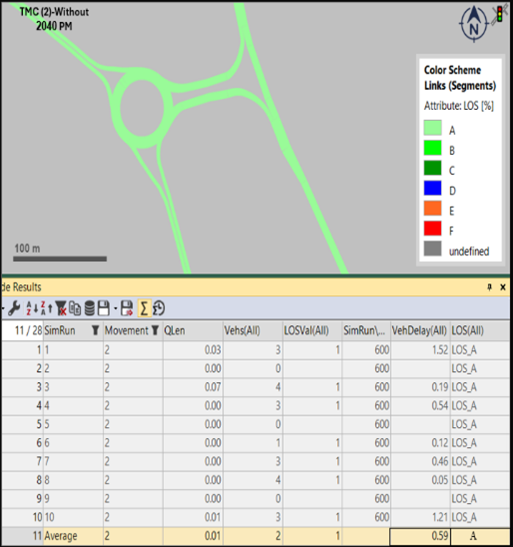Viewport: 513px width, 547px height.
Task: Click the bright green LOS B swatch
Action: coord(432,148)
